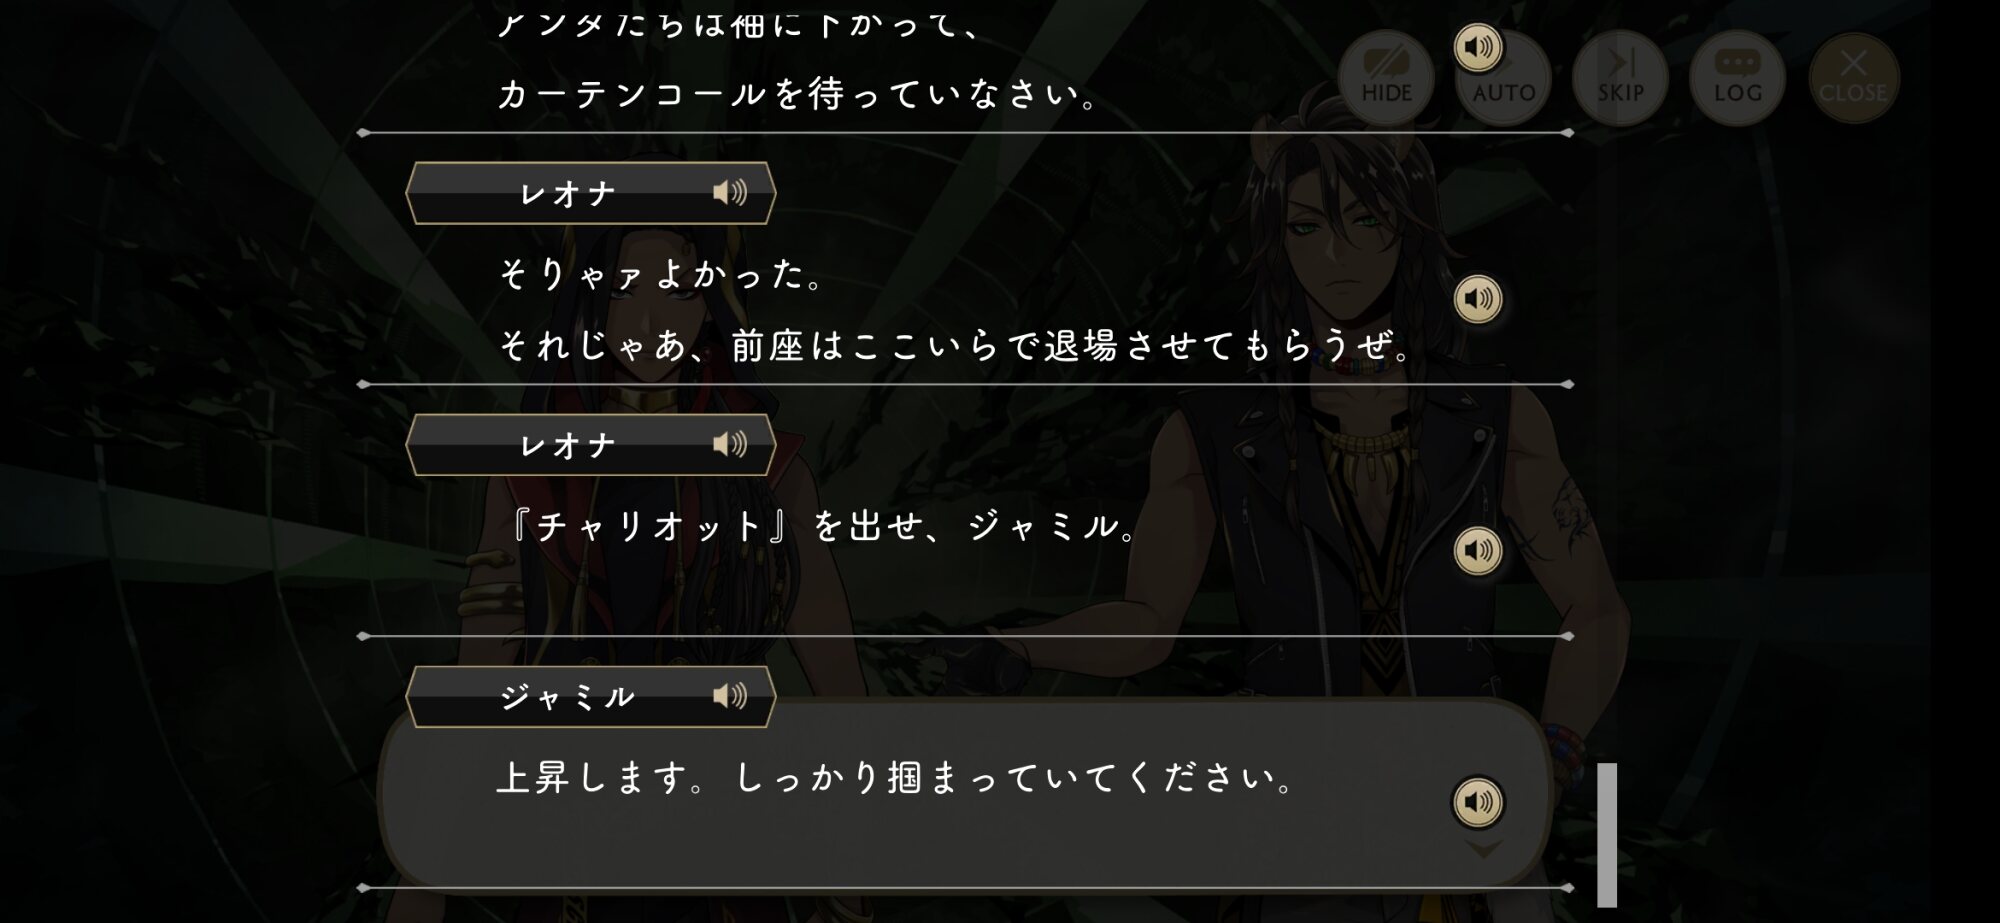The width and height of the screenshot is (2000, 923).
Task: Close the log with CLOSE button
Action: [x=1854, y=78]
